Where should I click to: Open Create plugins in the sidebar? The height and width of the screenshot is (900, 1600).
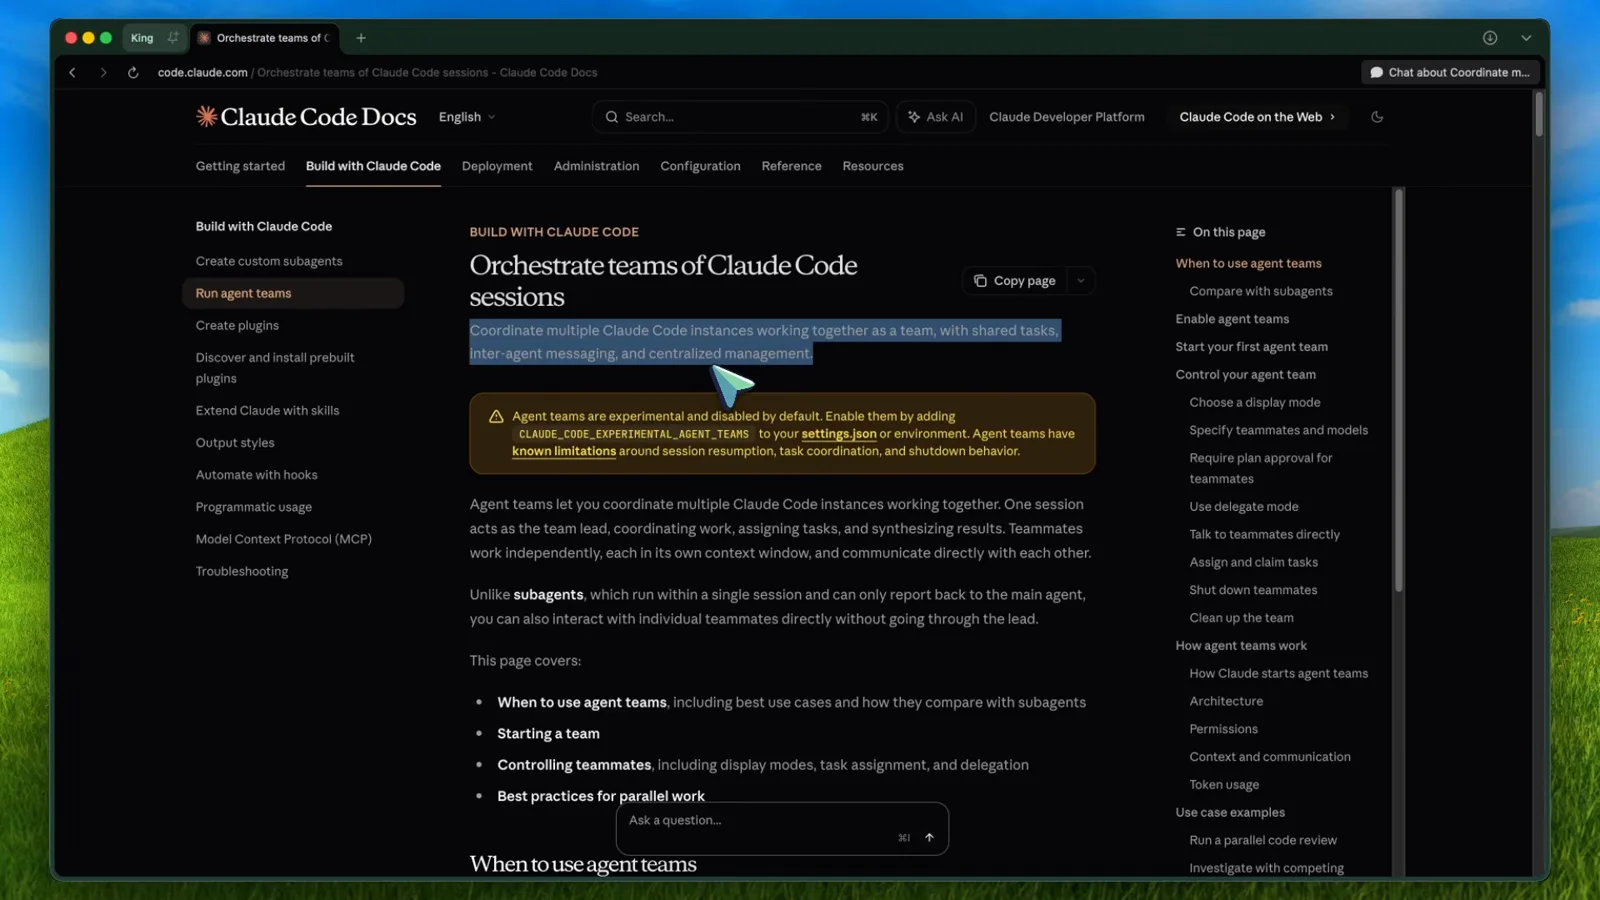[237, 325]
